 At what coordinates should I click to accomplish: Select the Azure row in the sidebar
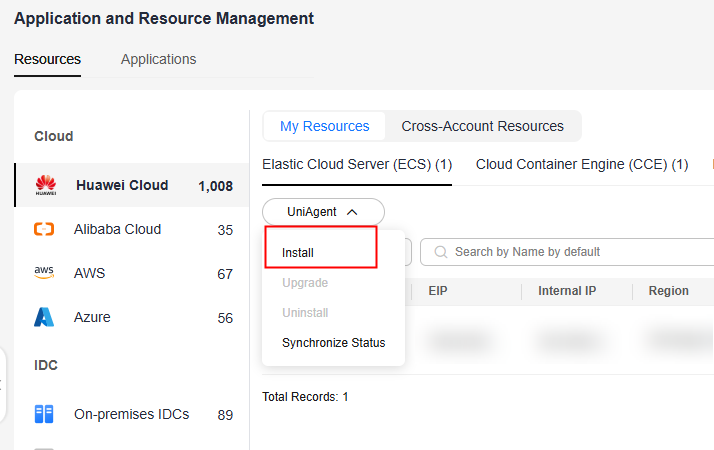(132, 317)
